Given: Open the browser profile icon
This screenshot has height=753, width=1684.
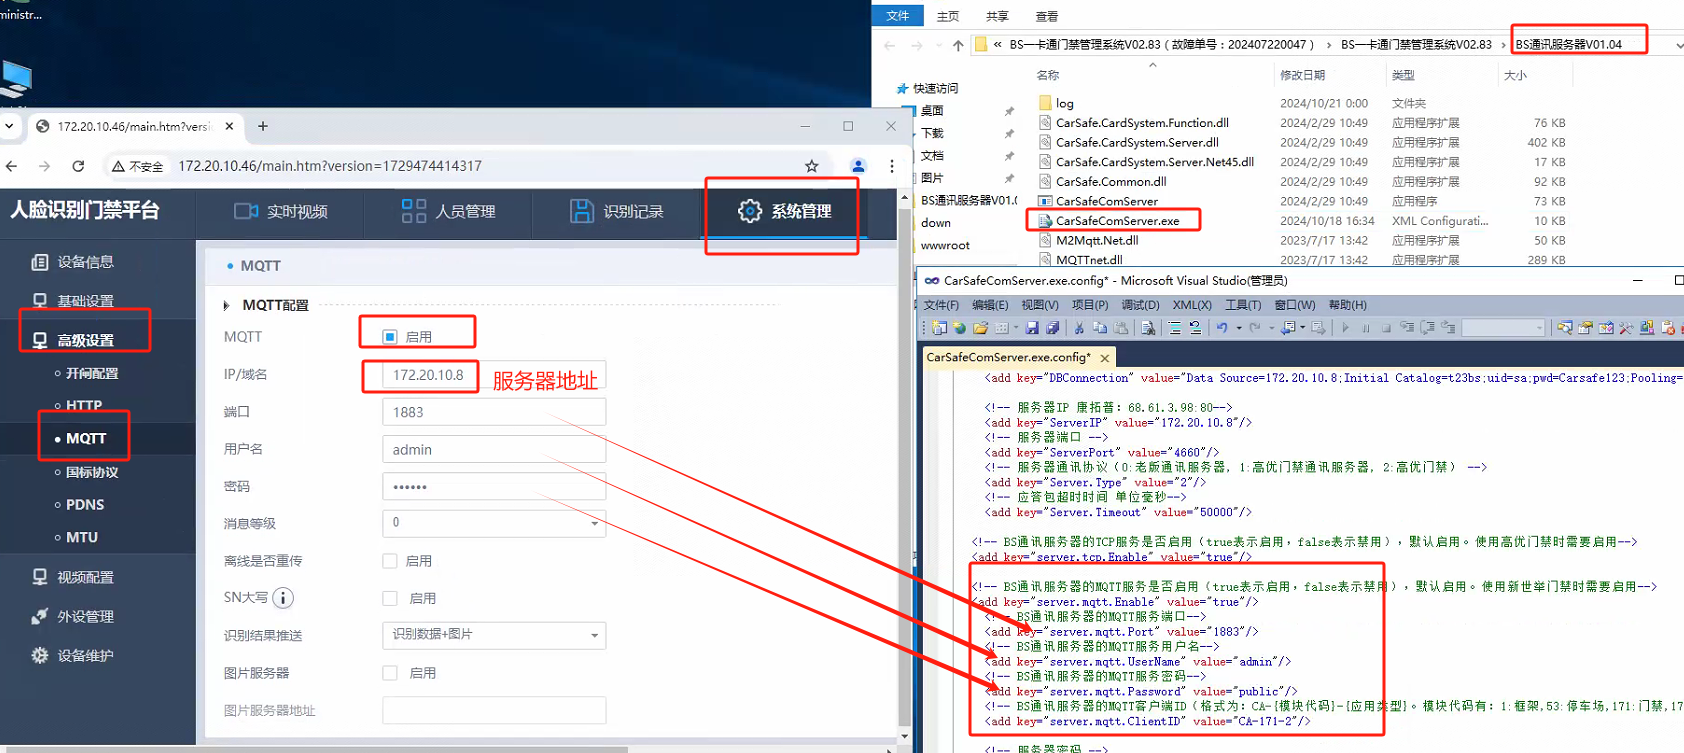Looking at the screenshot, I should [x=857, y=166].
